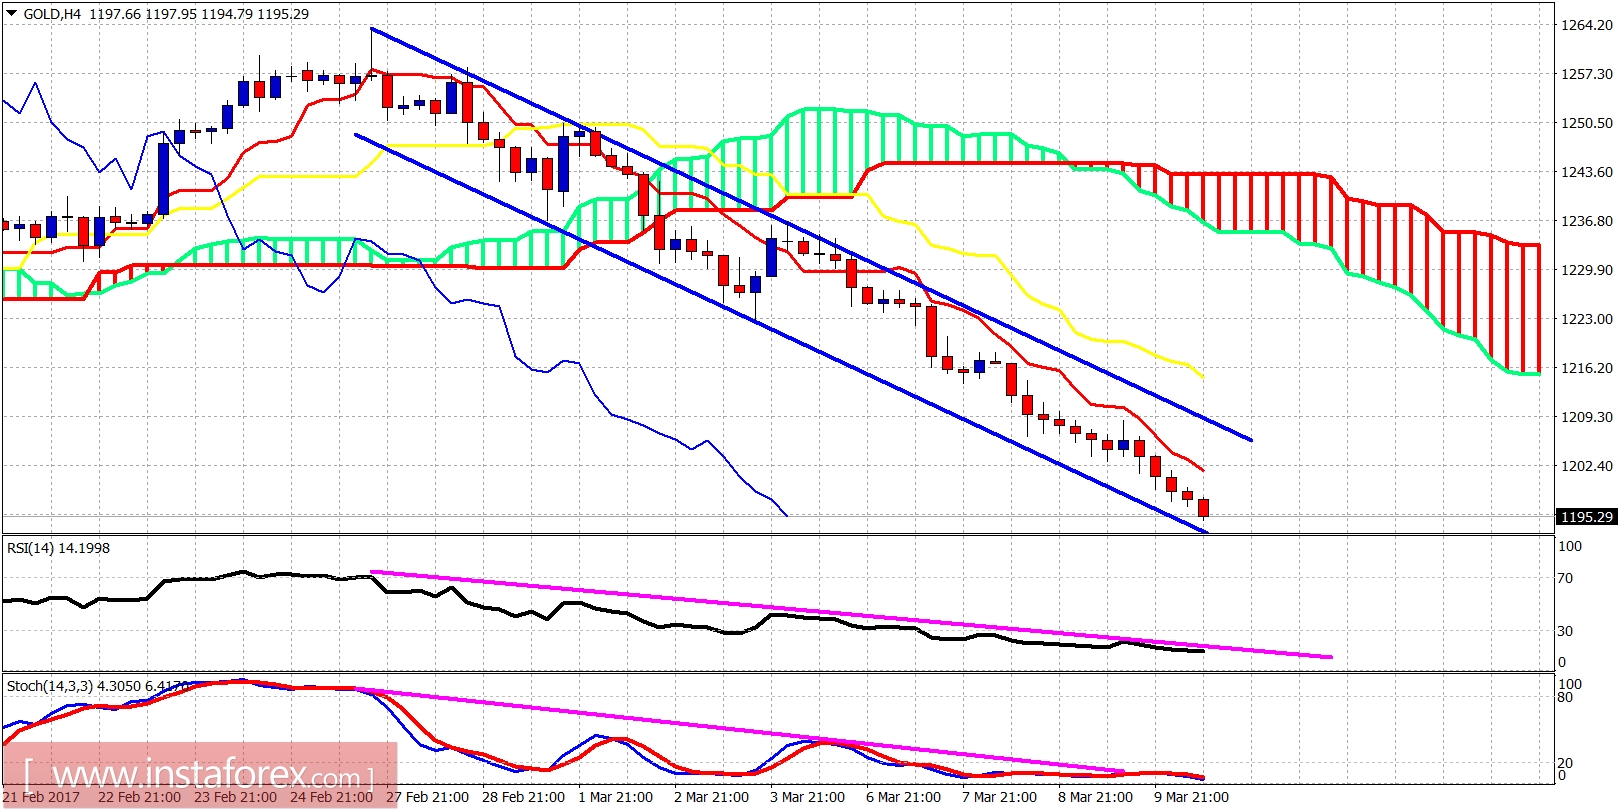
Task: Click the Stochastic 20 level label
Action: 1565,763
